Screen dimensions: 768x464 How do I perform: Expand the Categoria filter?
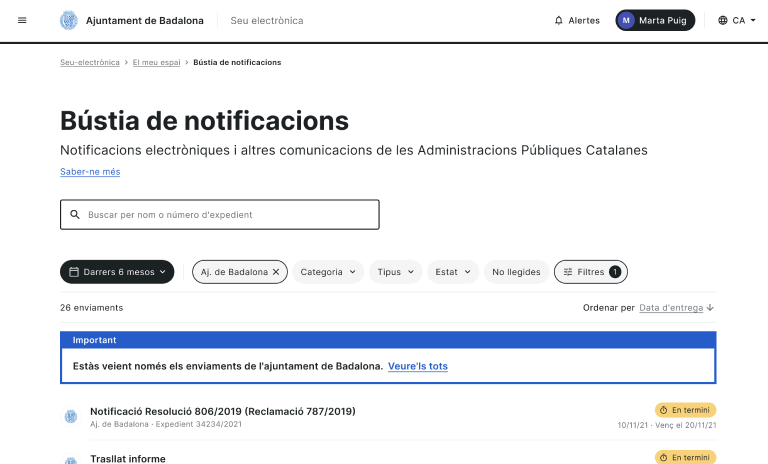tap(328, 272)
